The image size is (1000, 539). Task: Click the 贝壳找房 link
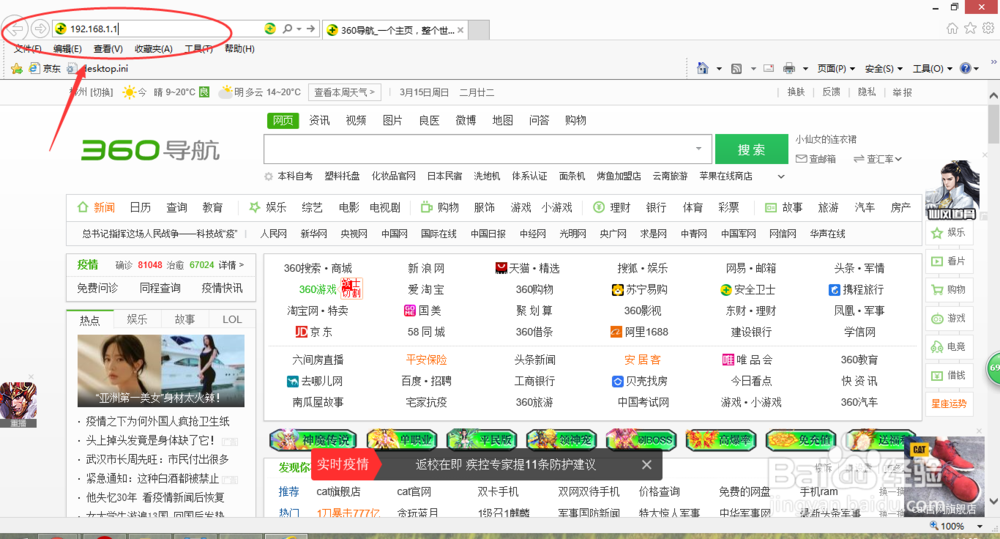pos(640,381)
